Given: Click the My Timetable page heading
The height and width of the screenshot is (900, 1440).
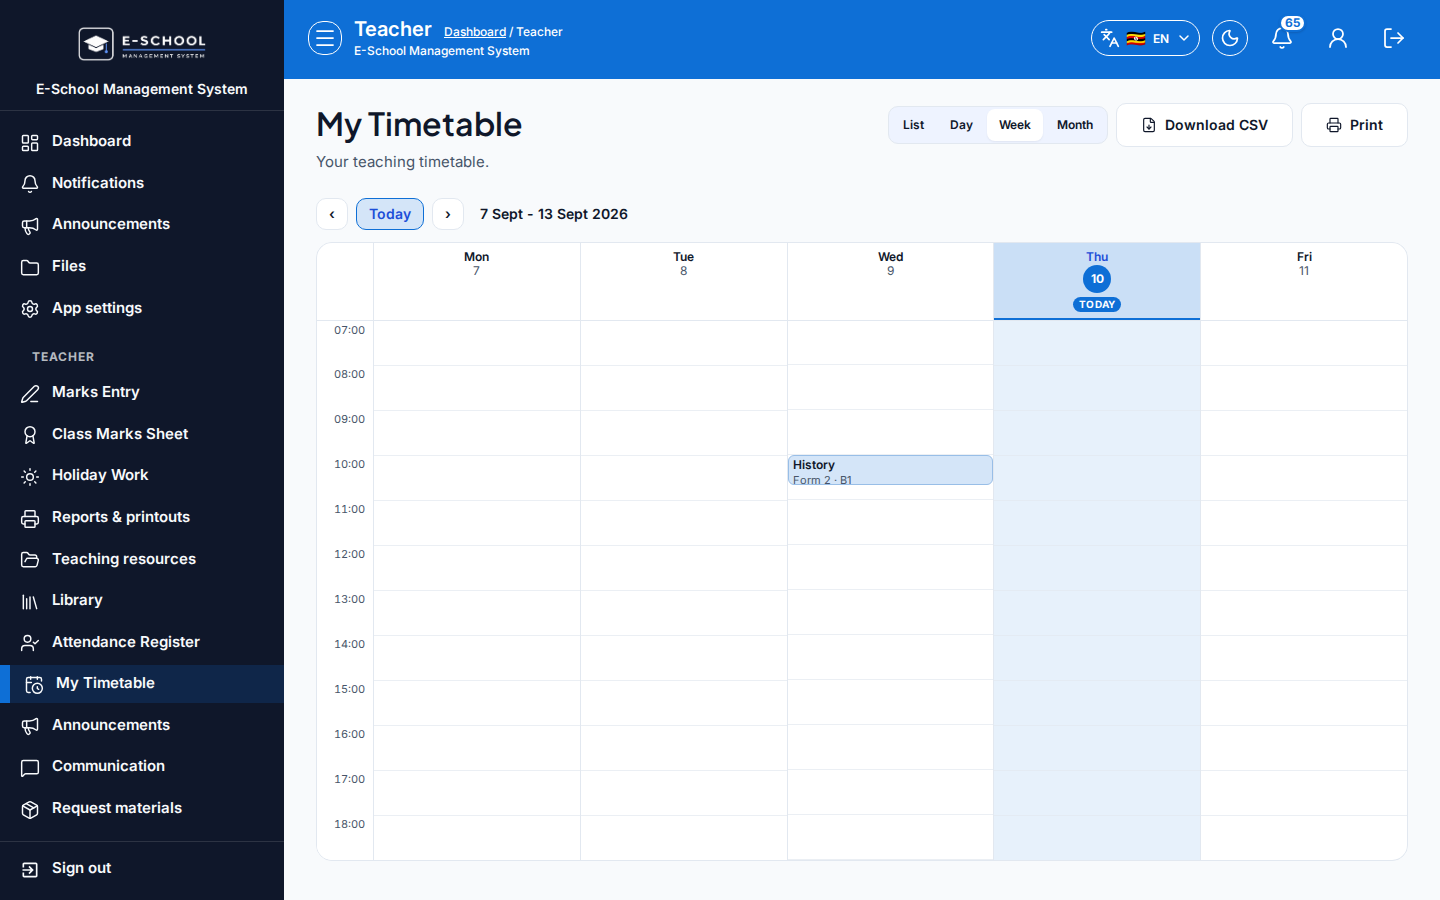Looking at the screenshot, I should pos(419,125).
